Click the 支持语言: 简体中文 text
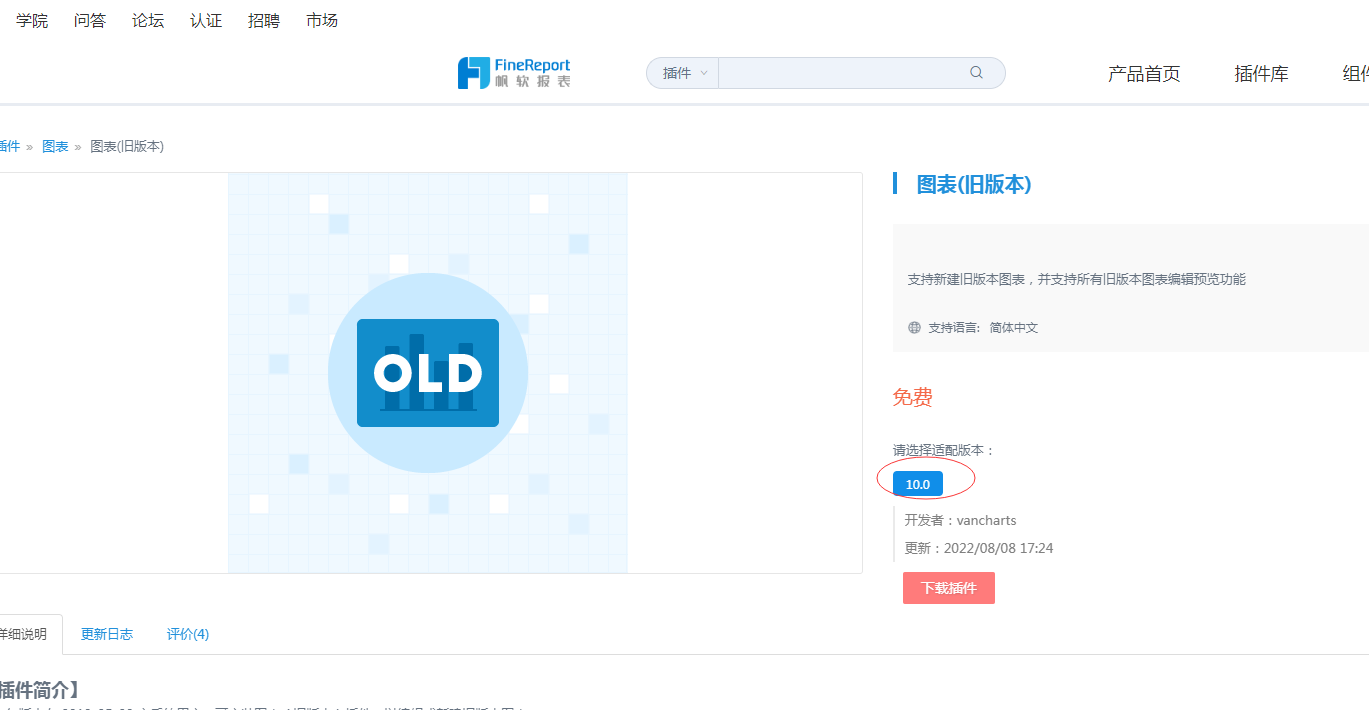The image size is (1369, 710). (x=983, y=327)
